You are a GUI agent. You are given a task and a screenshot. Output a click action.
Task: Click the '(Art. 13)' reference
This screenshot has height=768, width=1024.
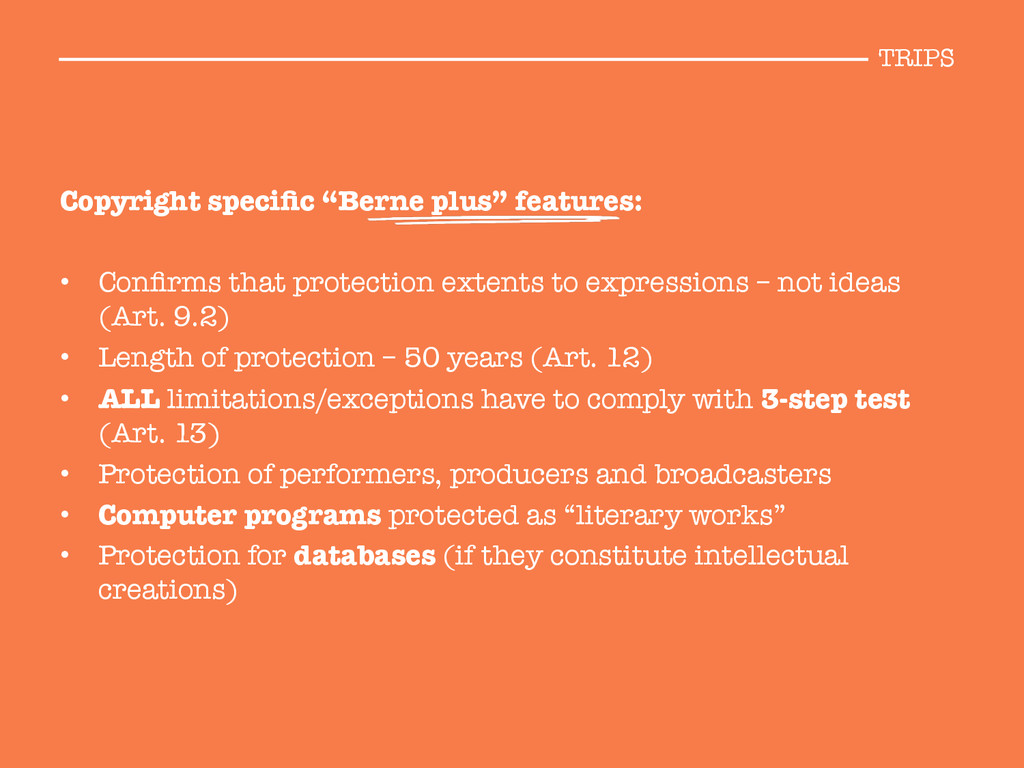click(x=159, y=434)
